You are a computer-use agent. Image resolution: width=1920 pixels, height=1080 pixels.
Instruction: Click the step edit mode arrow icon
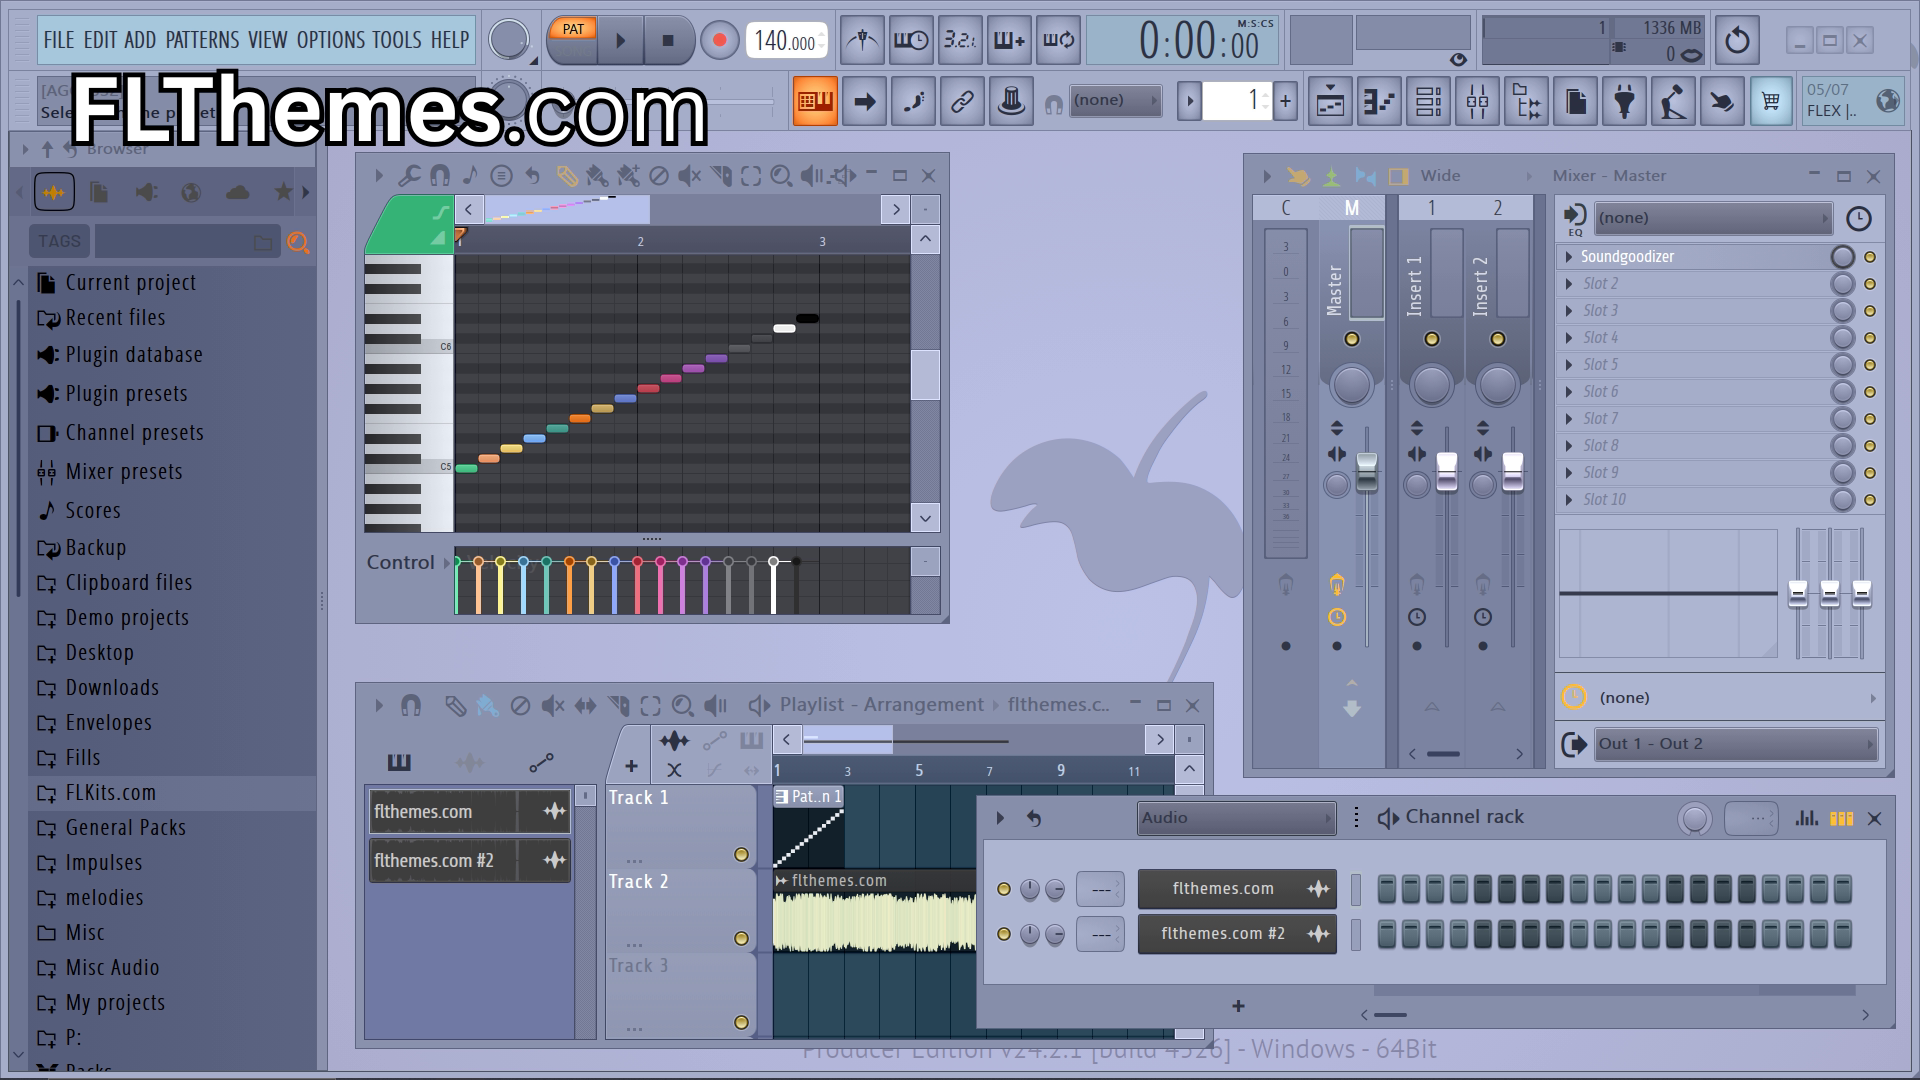[x=864, y=101]
